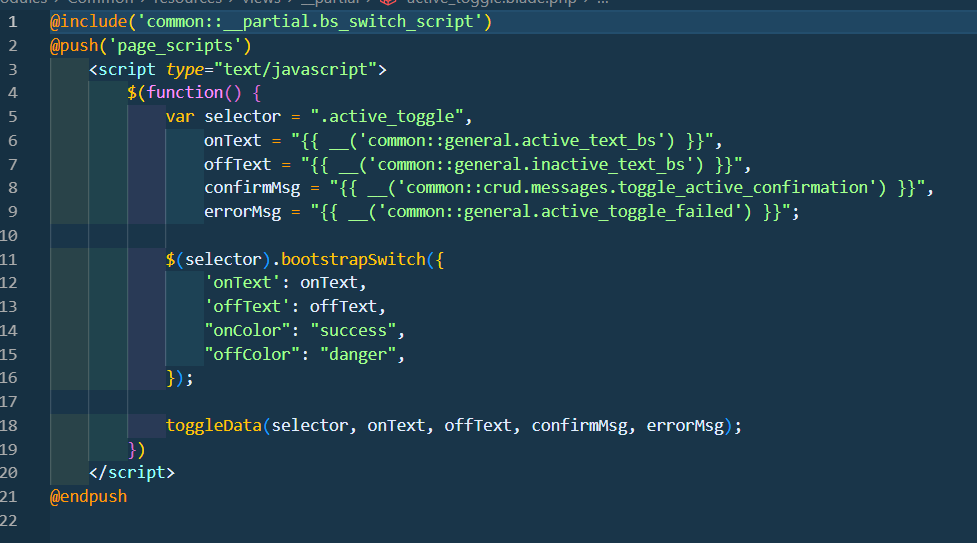
Task: Click the ".active_toggle" string
Action: pos(386,117)
